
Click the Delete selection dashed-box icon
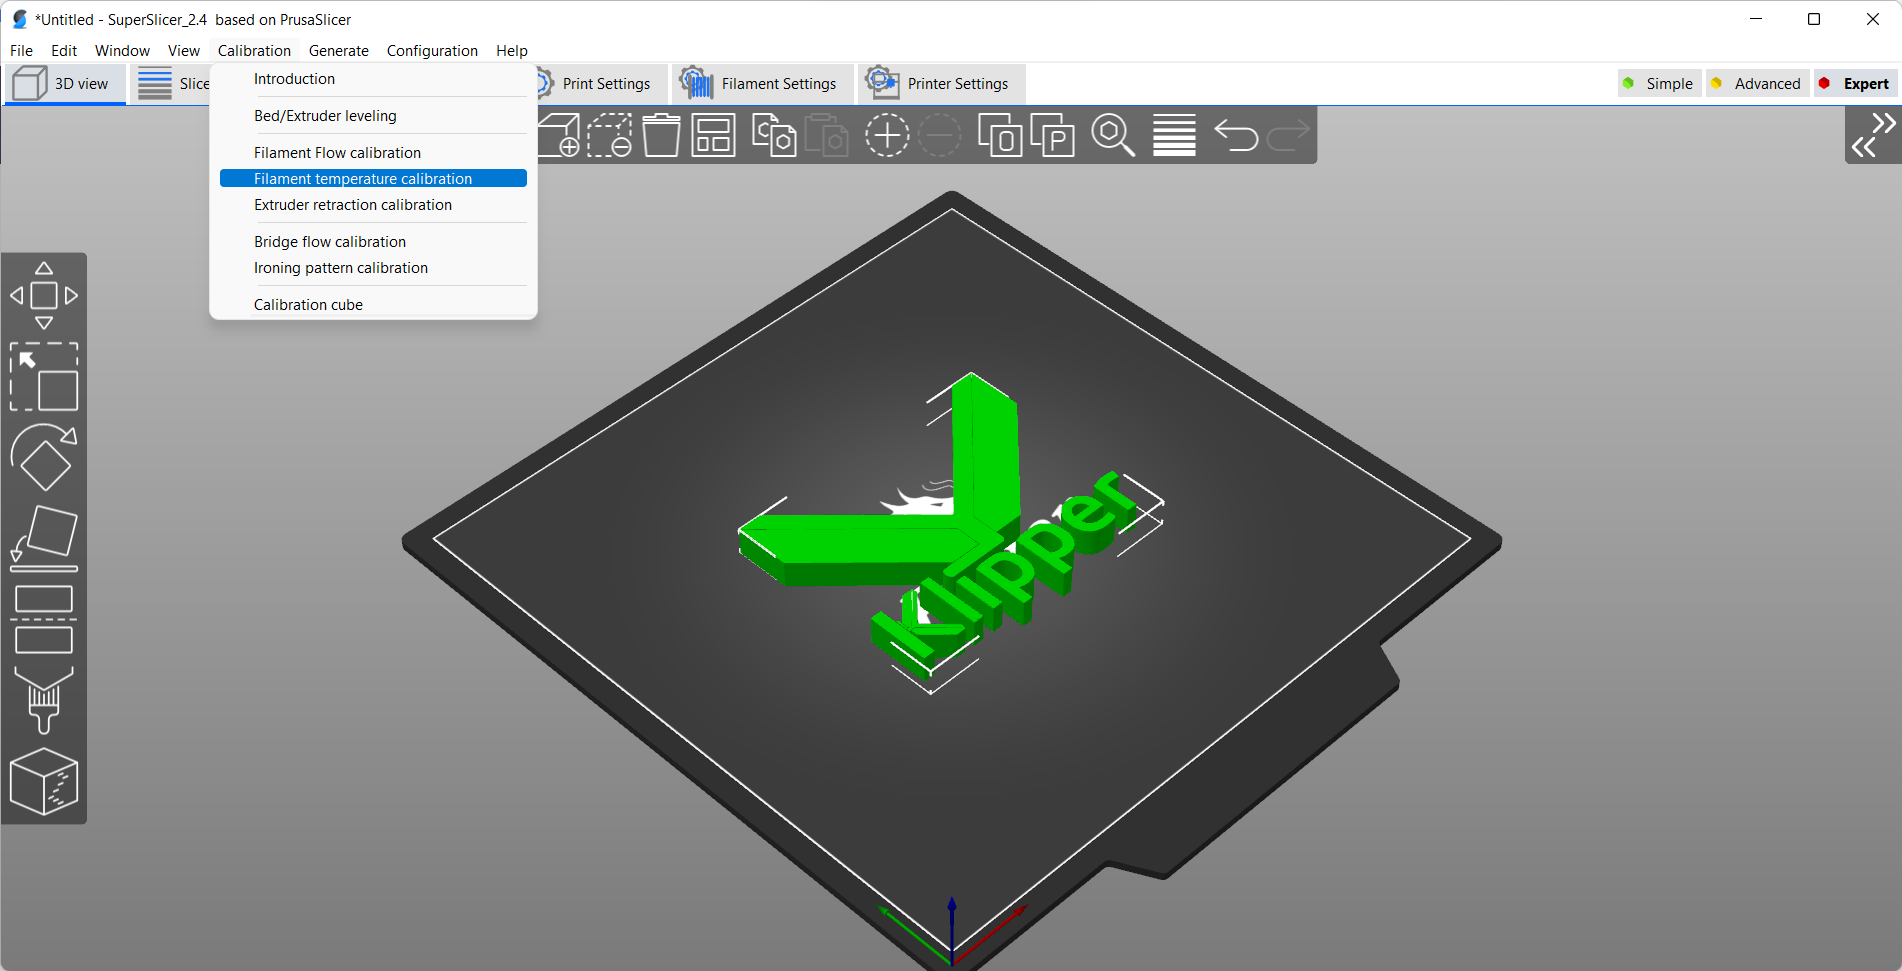tap(609, 135)
